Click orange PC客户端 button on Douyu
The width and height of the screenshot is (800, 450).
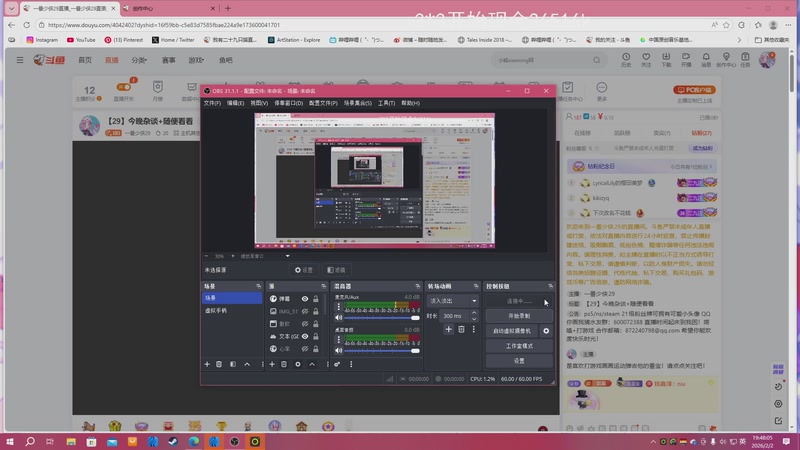pos(694,90)
